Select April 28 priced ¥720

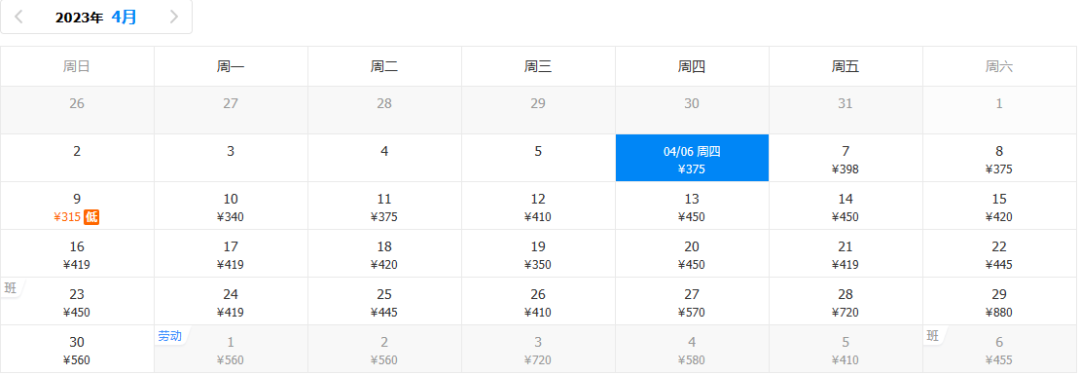pyautogui.click(x=845, y=301)
